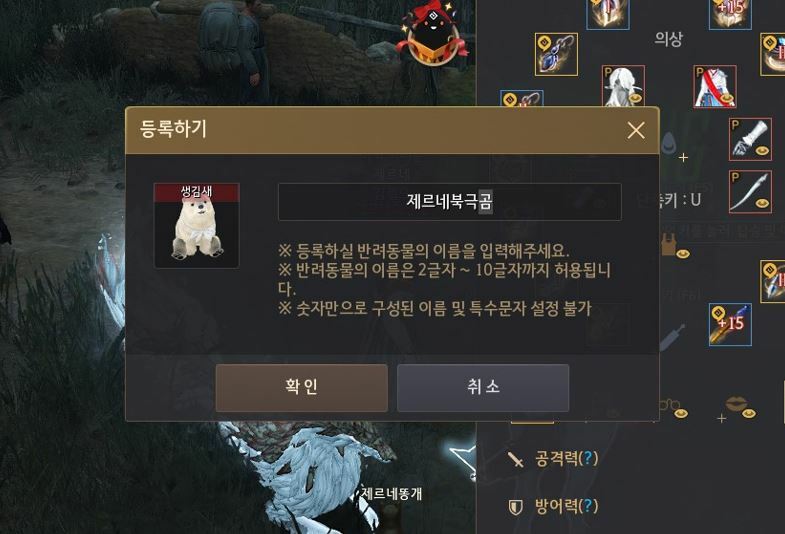Select the white hair costume slot
The height and width of the screenshot is (534, 785).
[623, 86]
